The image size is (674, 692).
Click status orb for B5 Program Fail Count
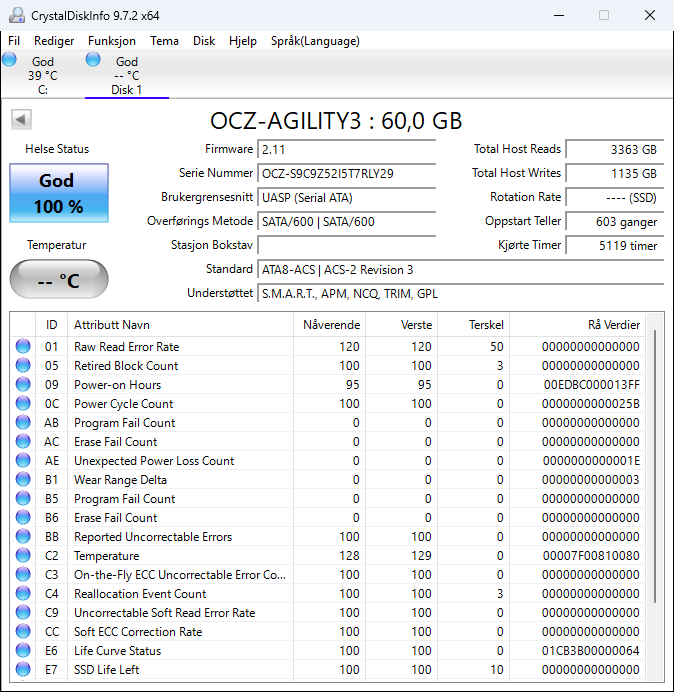tap(23, 498)
